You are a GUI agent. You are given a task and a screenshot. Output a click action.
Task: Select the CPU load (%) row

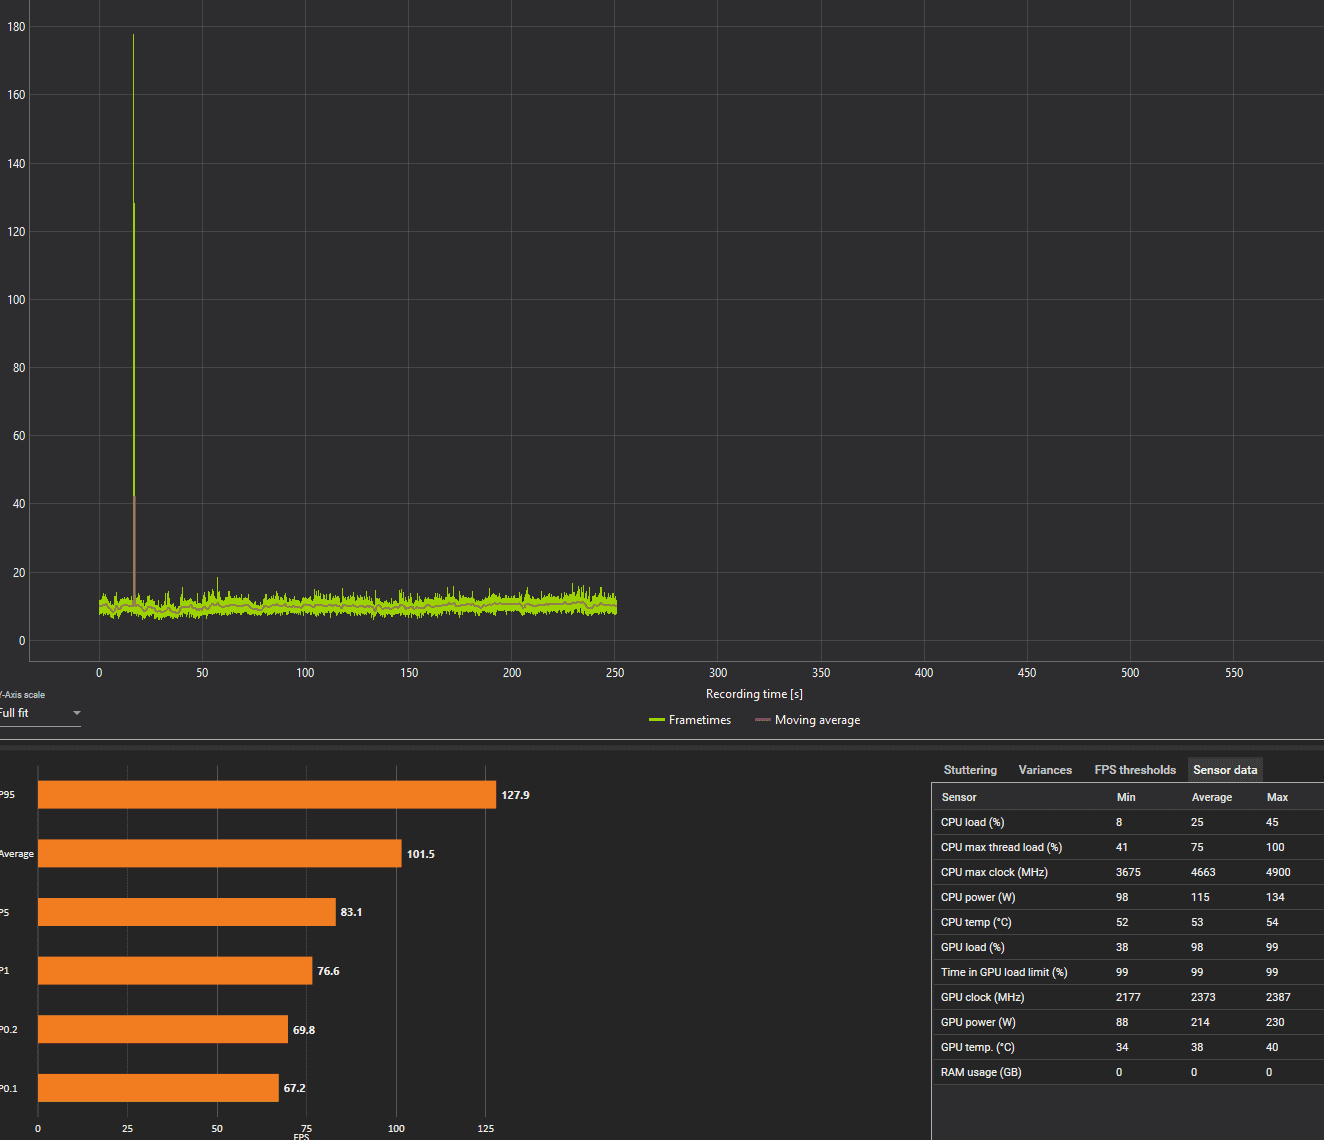coord(1128,822)
